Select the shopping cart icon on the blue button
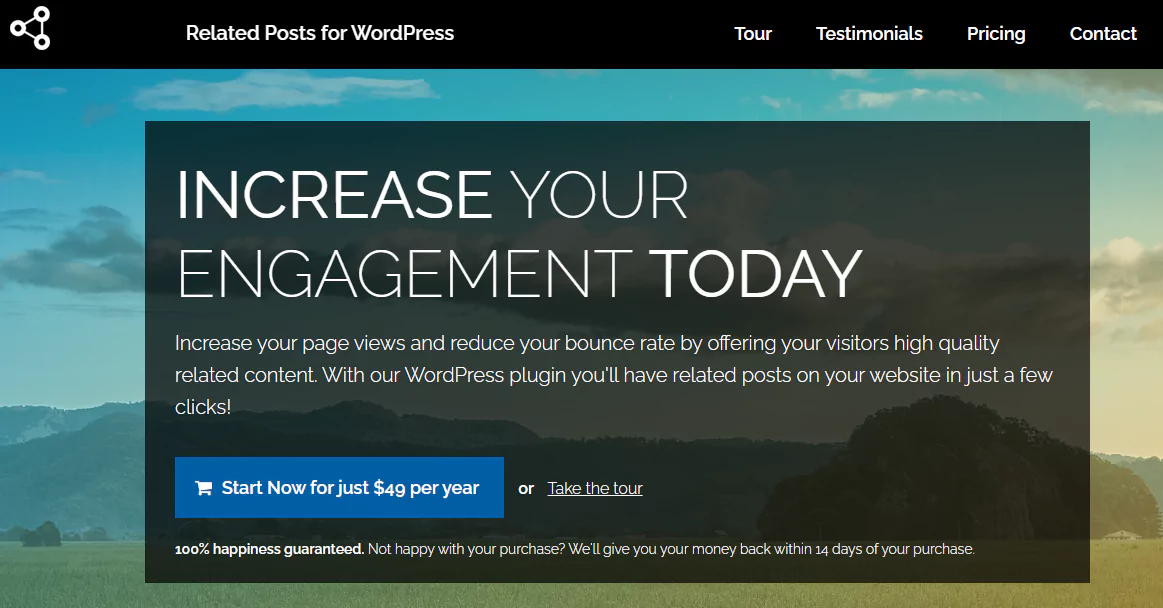The image size is (1163, 608). pyautogui.click(x=203, y=487)
